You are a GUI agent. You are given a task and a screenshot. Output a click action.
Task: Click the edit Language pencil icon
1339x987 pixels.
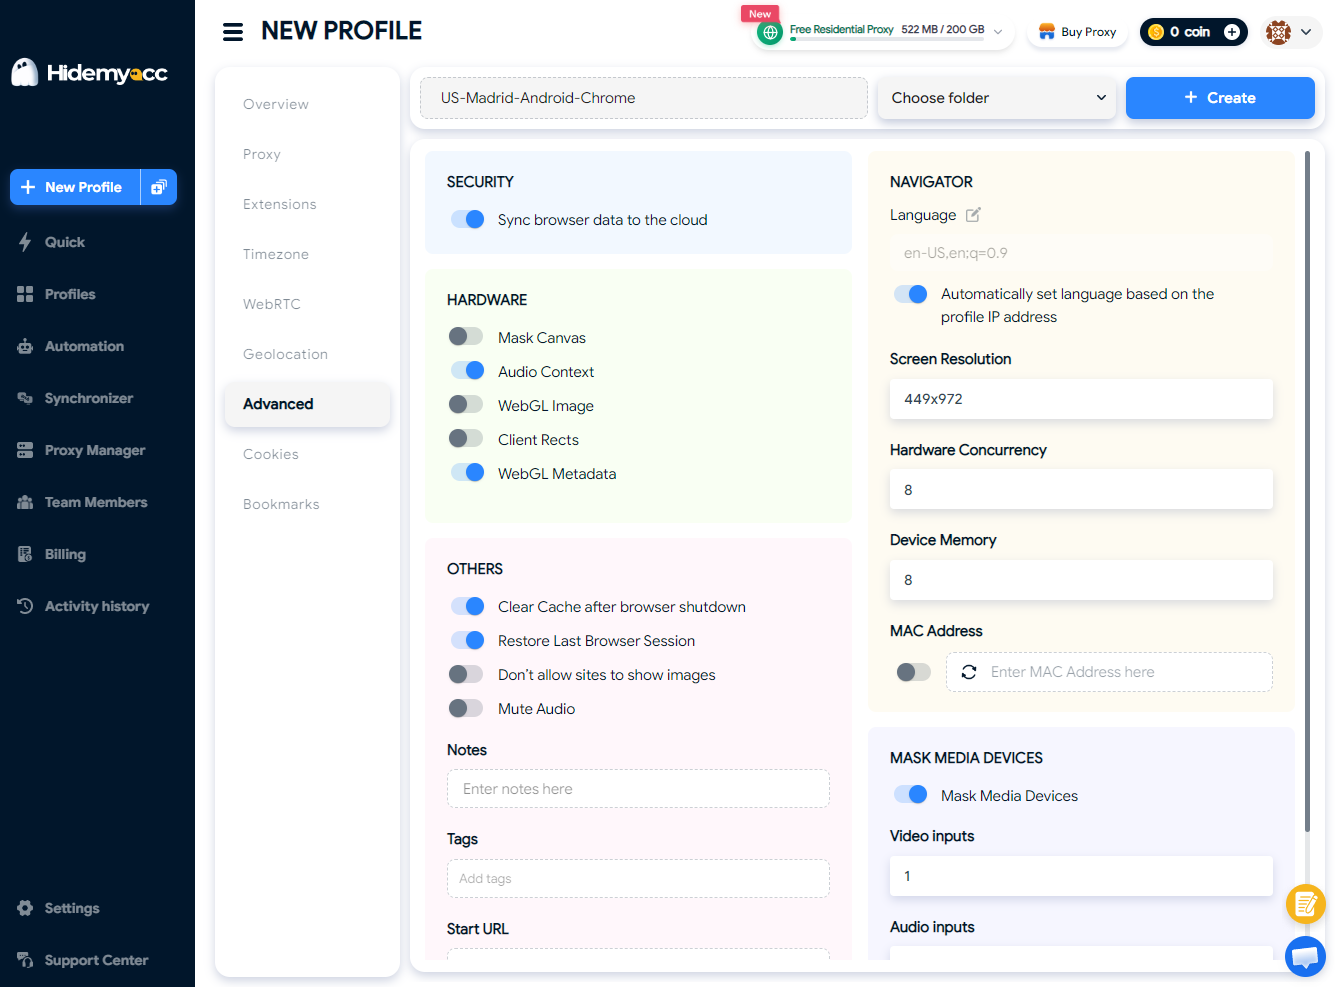coord(973,215)
